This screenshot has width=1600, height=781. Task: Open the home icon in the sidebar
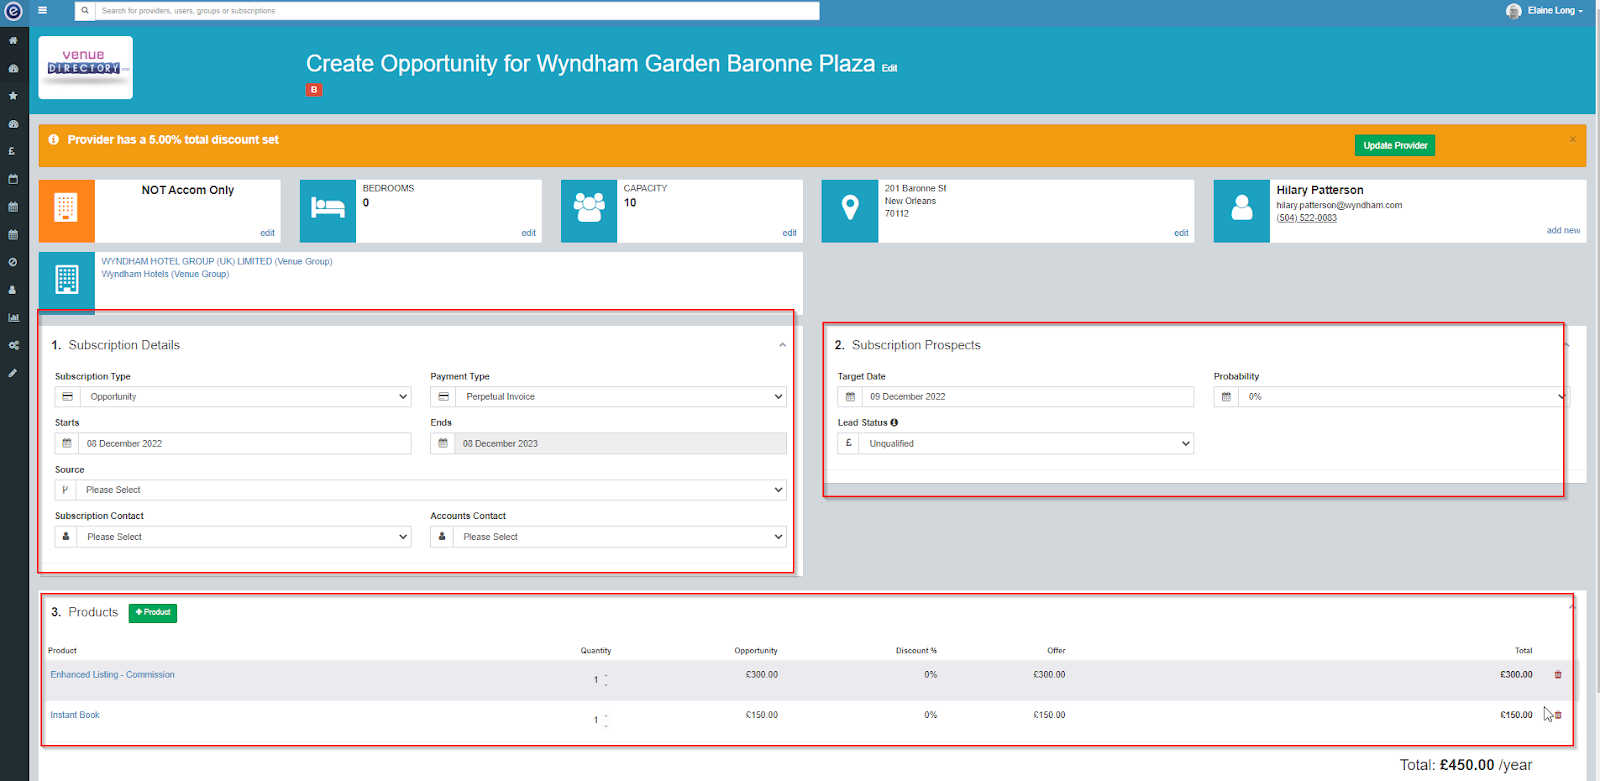pyautogui.click(x=13, y=41)
